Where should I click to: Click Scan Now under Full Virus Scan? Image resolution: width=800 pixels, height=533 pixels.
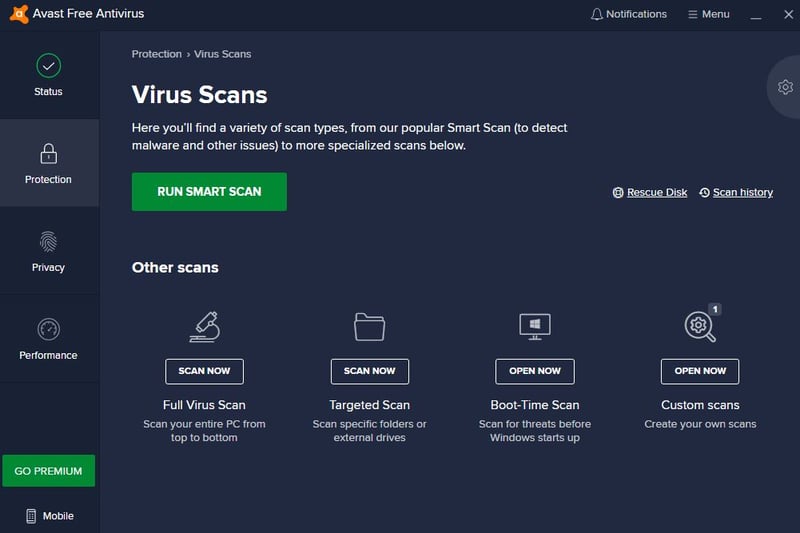pos(205,371)
